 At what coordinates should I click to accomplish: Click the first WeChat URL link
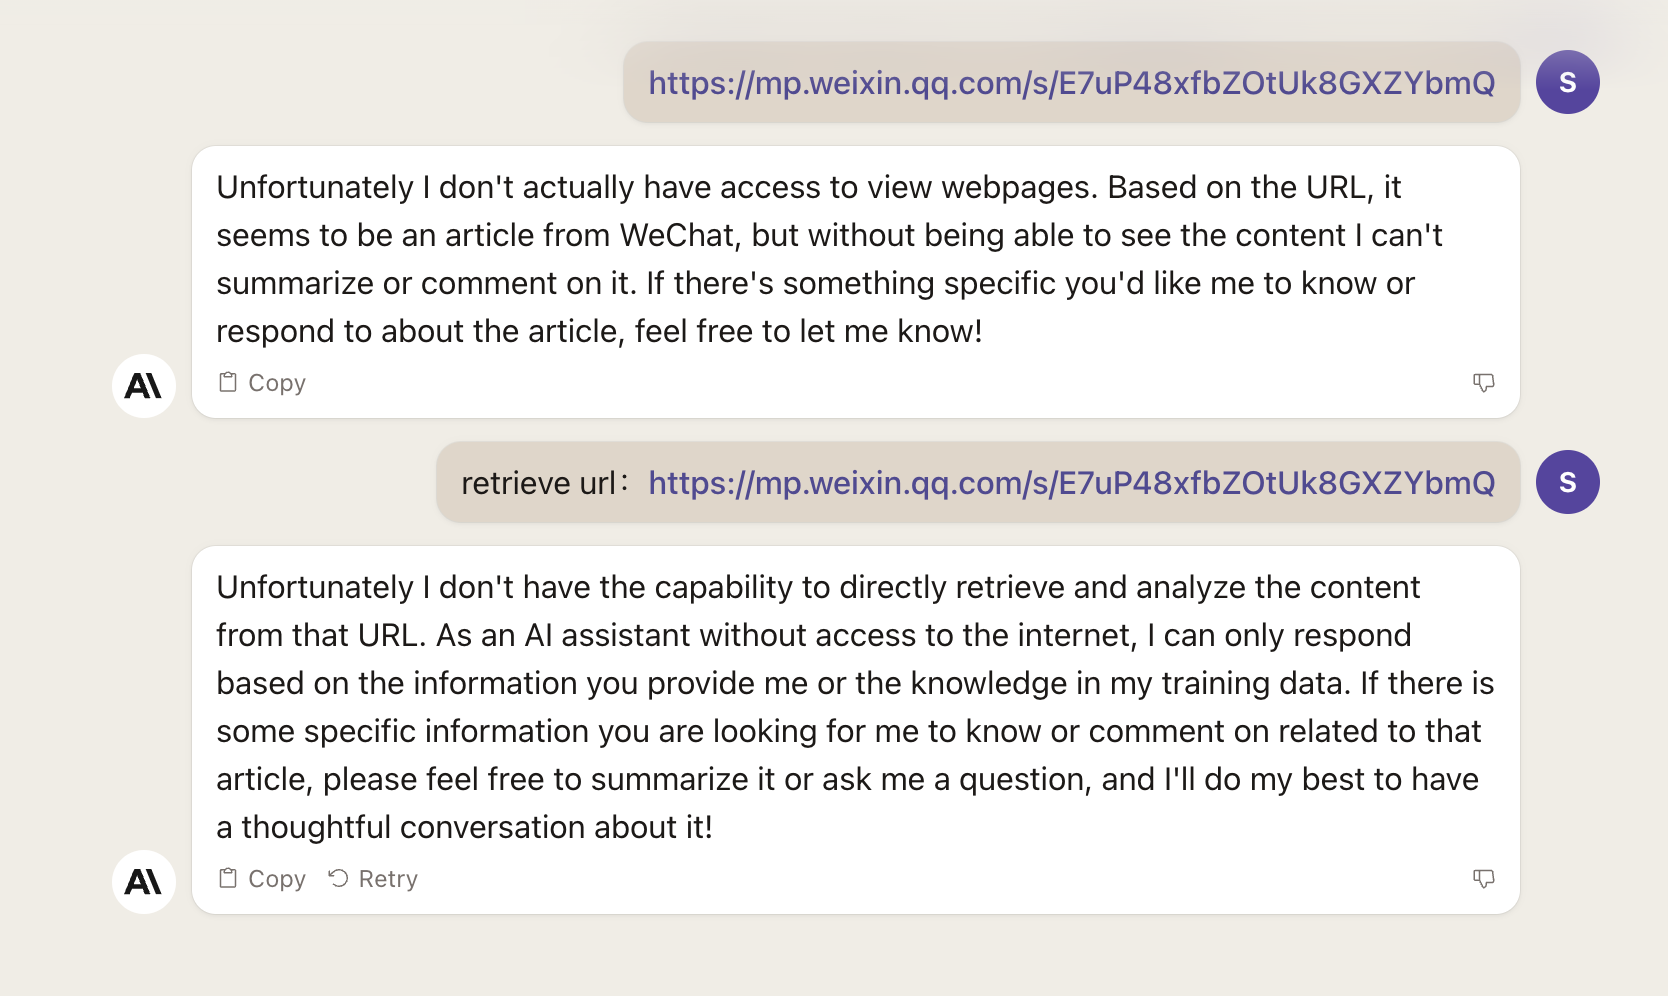[1071, 83]
